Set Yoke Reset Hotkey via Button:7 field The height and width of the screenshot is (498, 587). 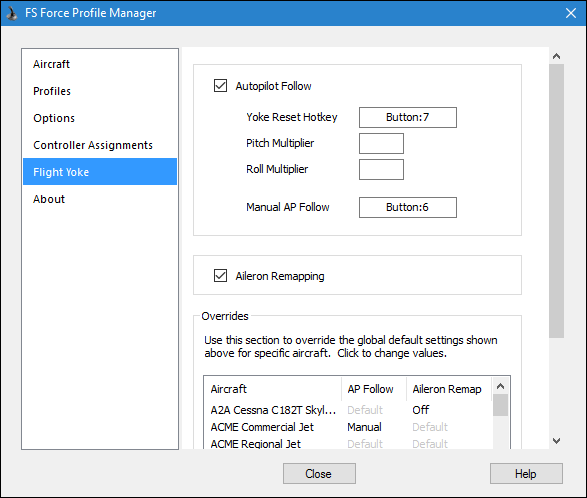tap(408, 117)
